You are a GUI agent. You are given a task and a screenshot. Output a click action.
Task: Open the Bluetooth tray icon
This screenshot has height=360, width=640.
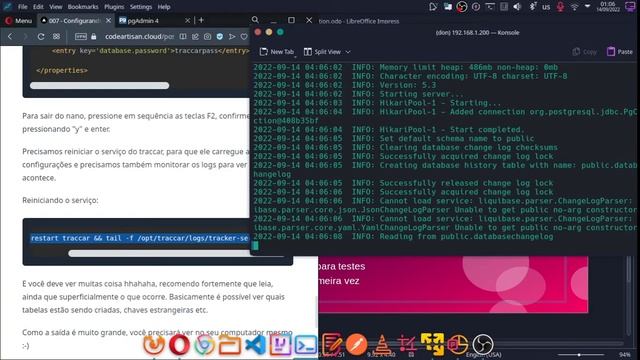click(x=533, y=7)
